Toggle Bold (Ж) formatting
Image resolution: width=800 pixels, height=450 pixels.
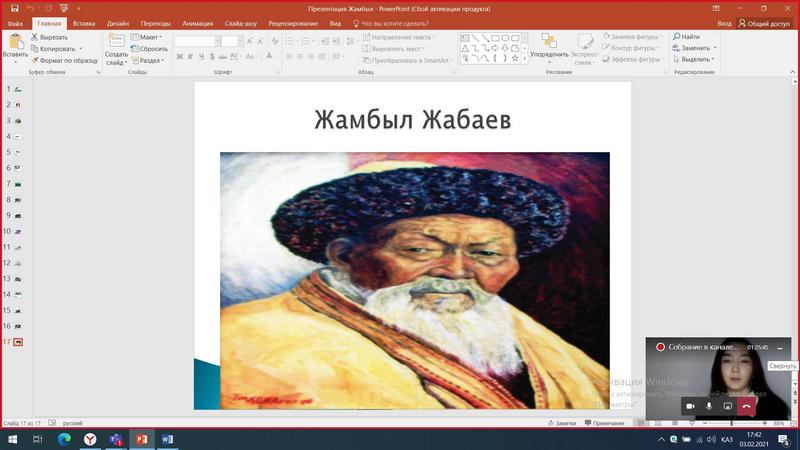coord(179,57)
